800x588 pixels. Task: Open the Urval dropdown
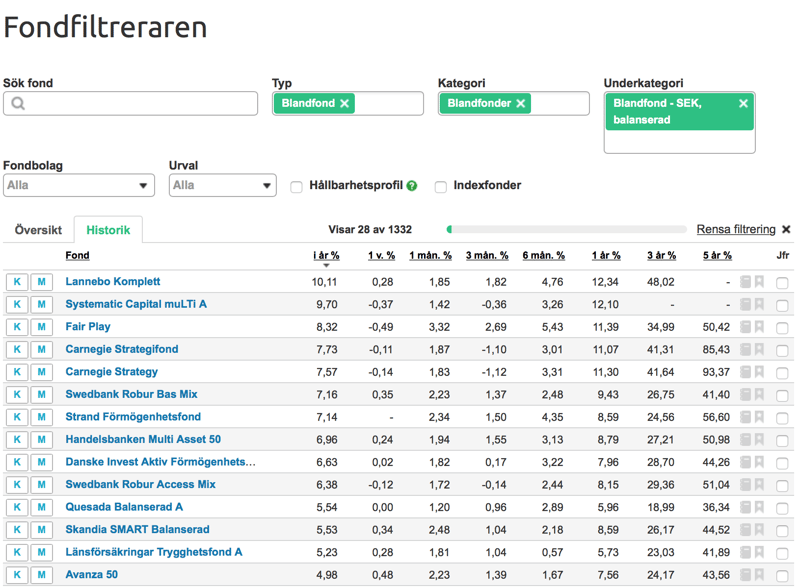222,185
